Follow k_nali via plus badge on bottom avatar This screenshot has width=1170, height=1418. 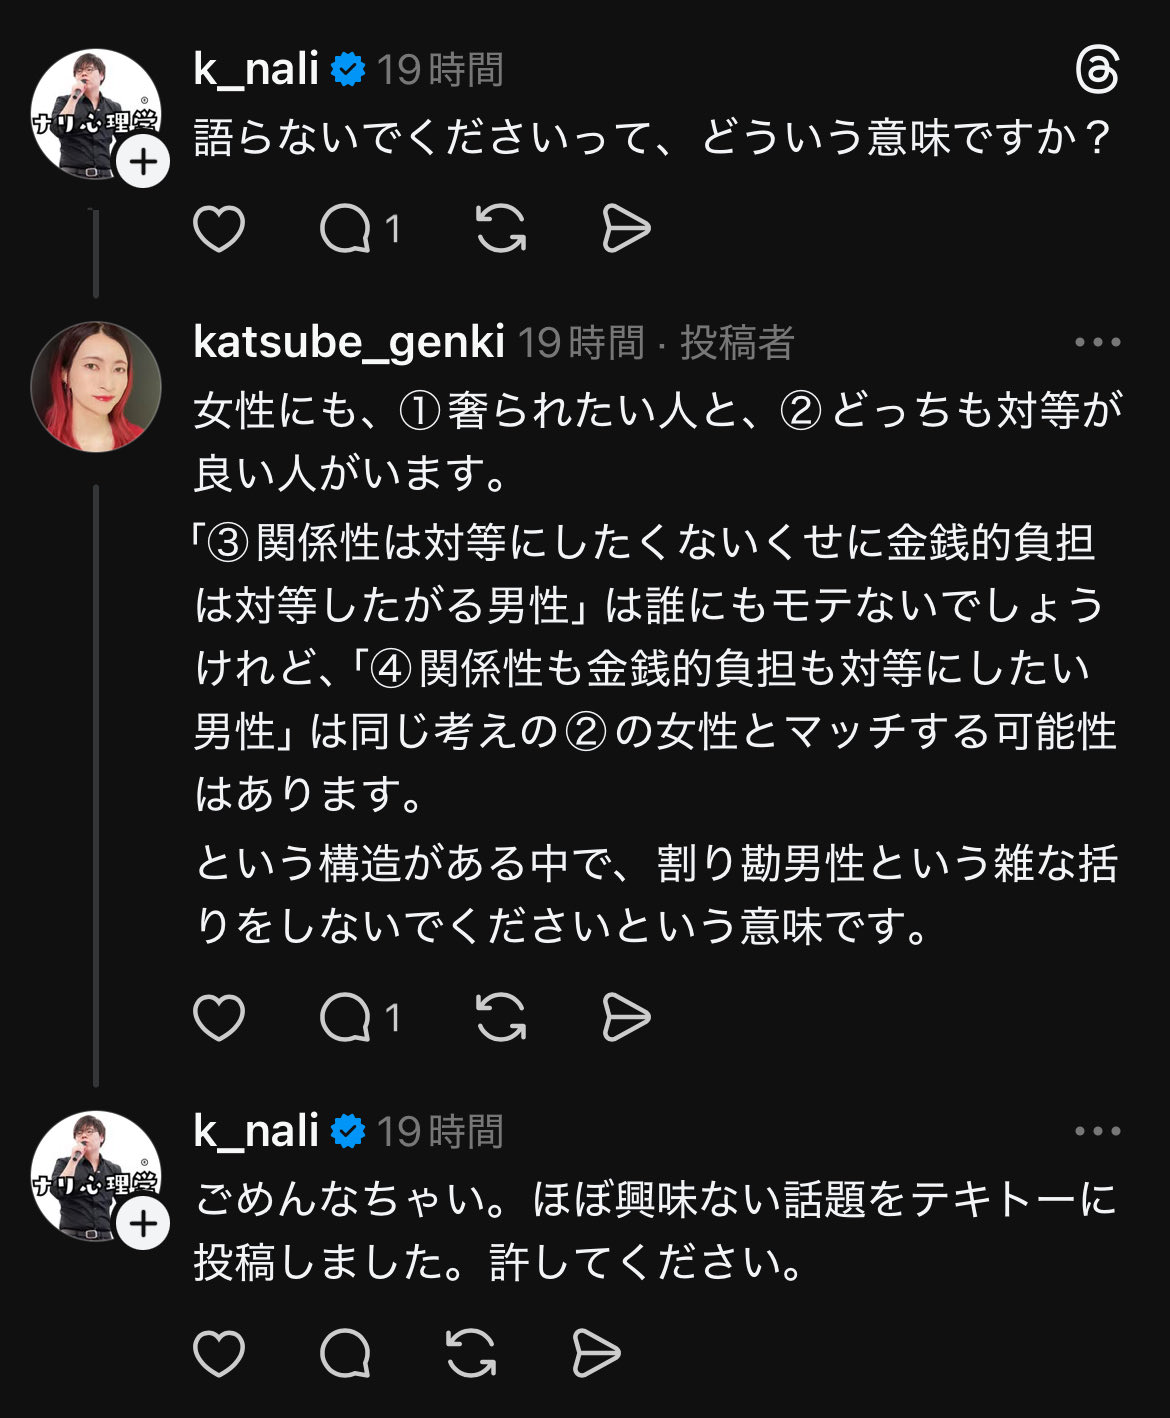point(143,1223)
